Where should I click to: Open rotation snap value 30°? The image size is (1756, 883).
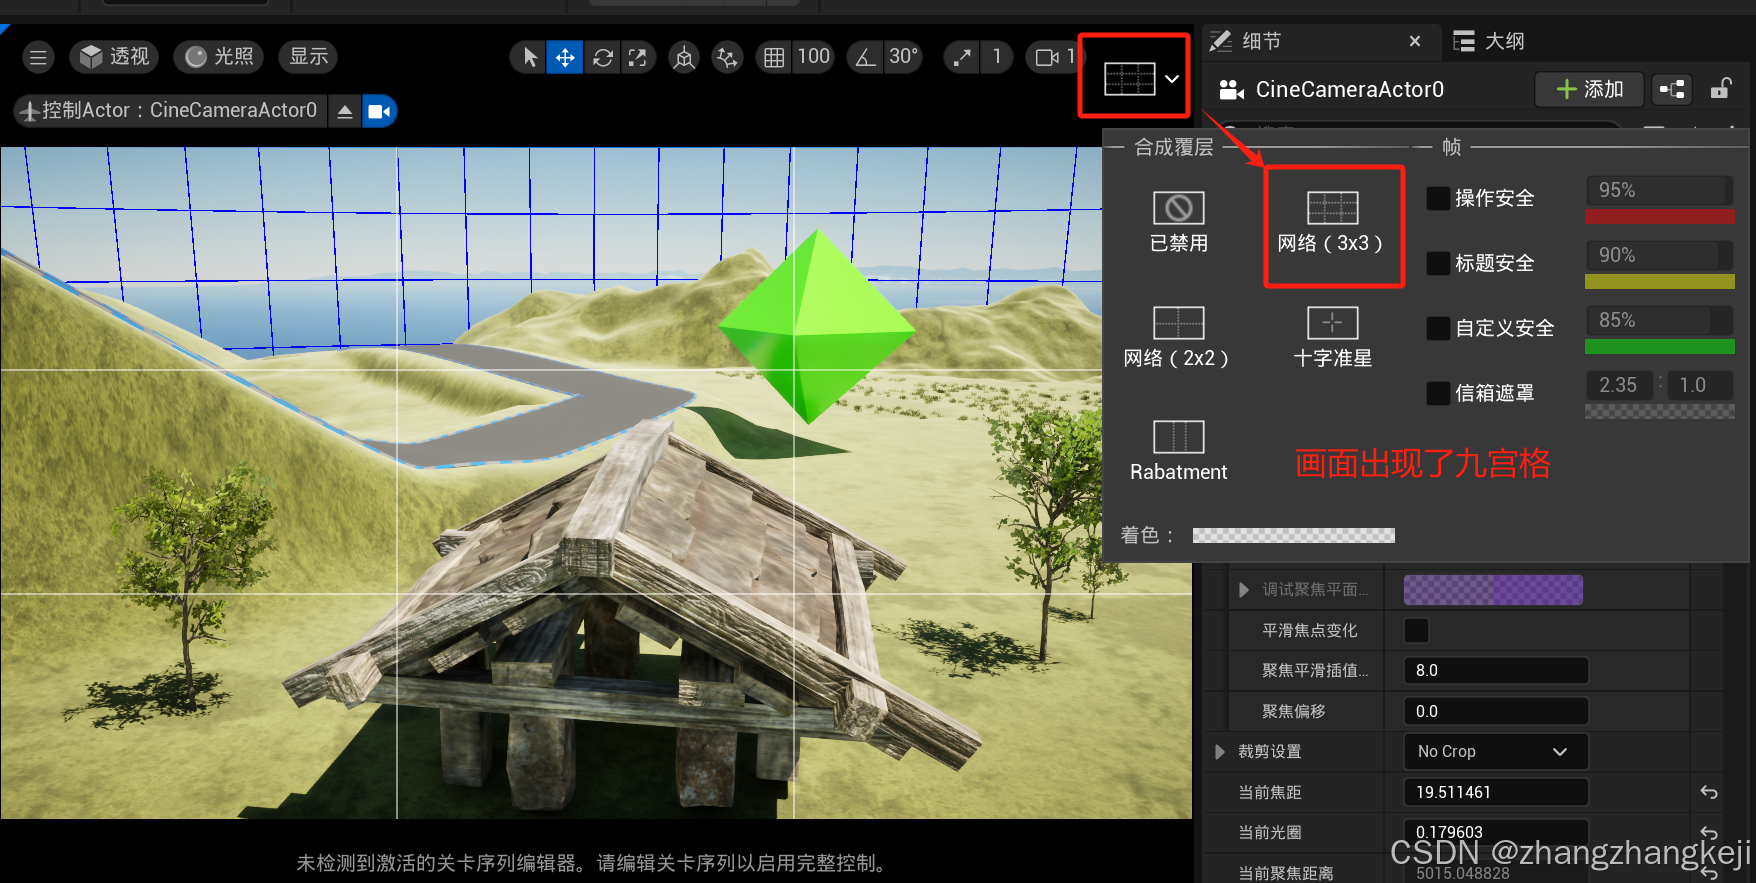pos(903,57)
